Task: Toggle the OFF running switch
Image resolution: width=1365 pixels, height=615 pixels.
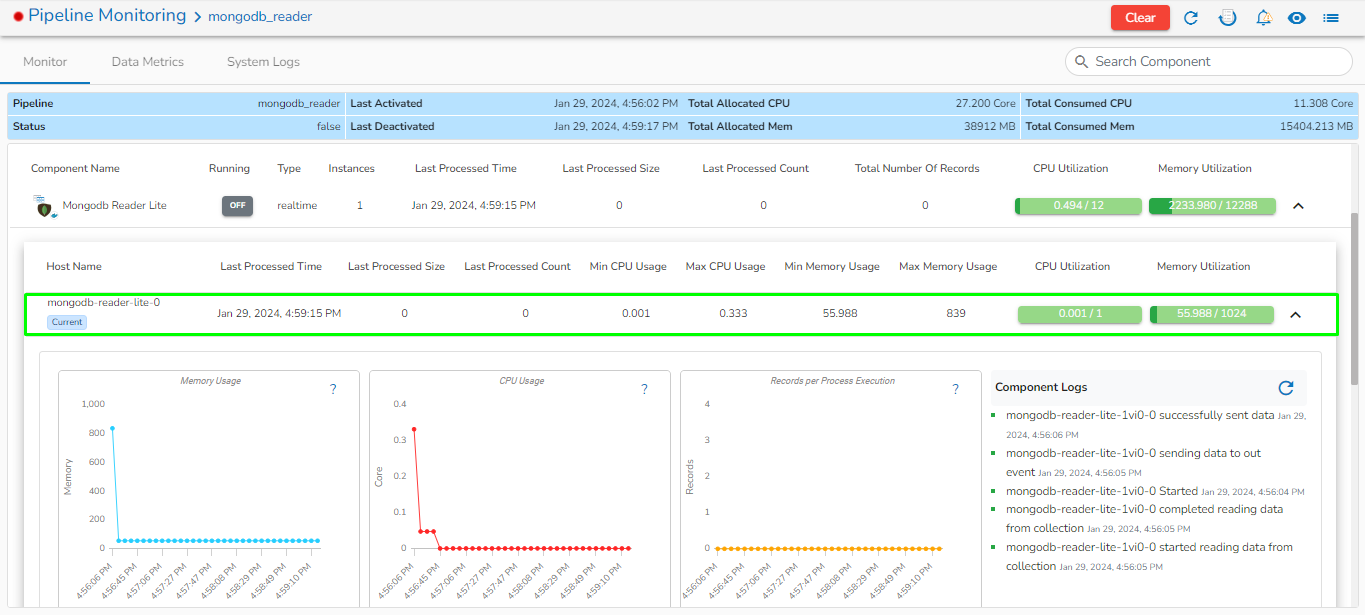Action: click(x=237, y=206)
